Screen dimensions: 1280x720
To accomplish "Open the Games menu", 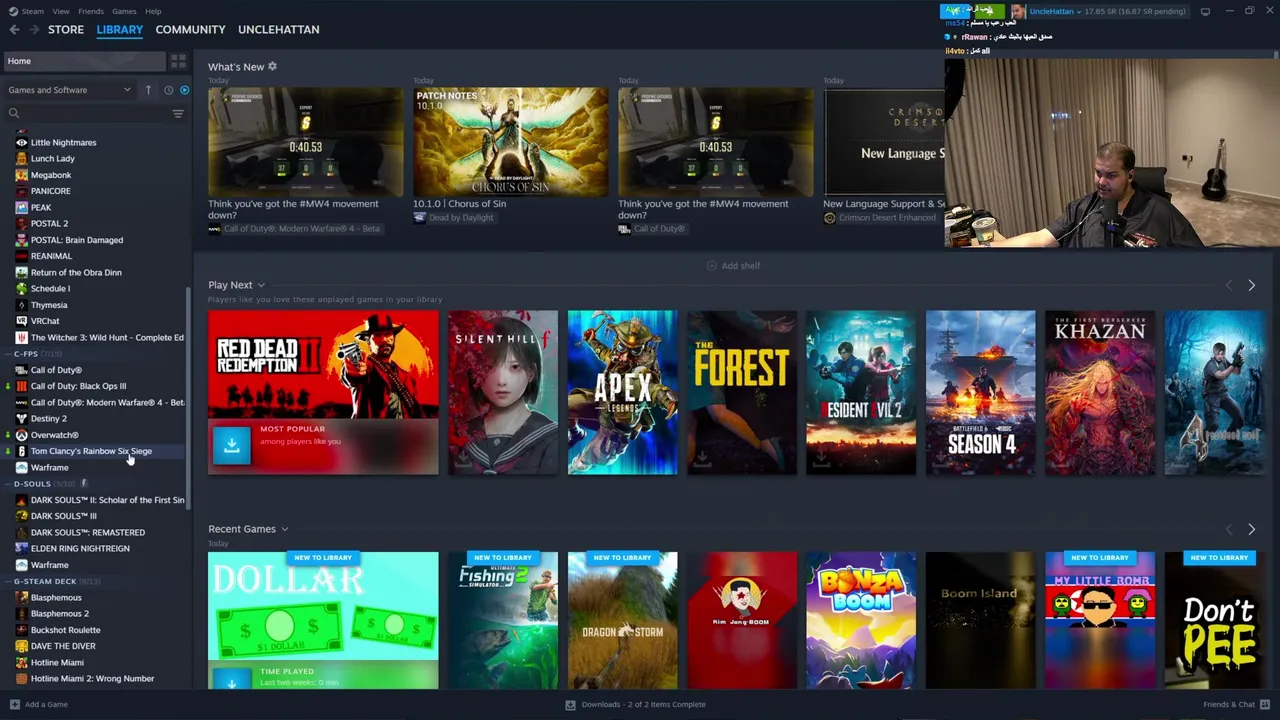I will point(124,11).
